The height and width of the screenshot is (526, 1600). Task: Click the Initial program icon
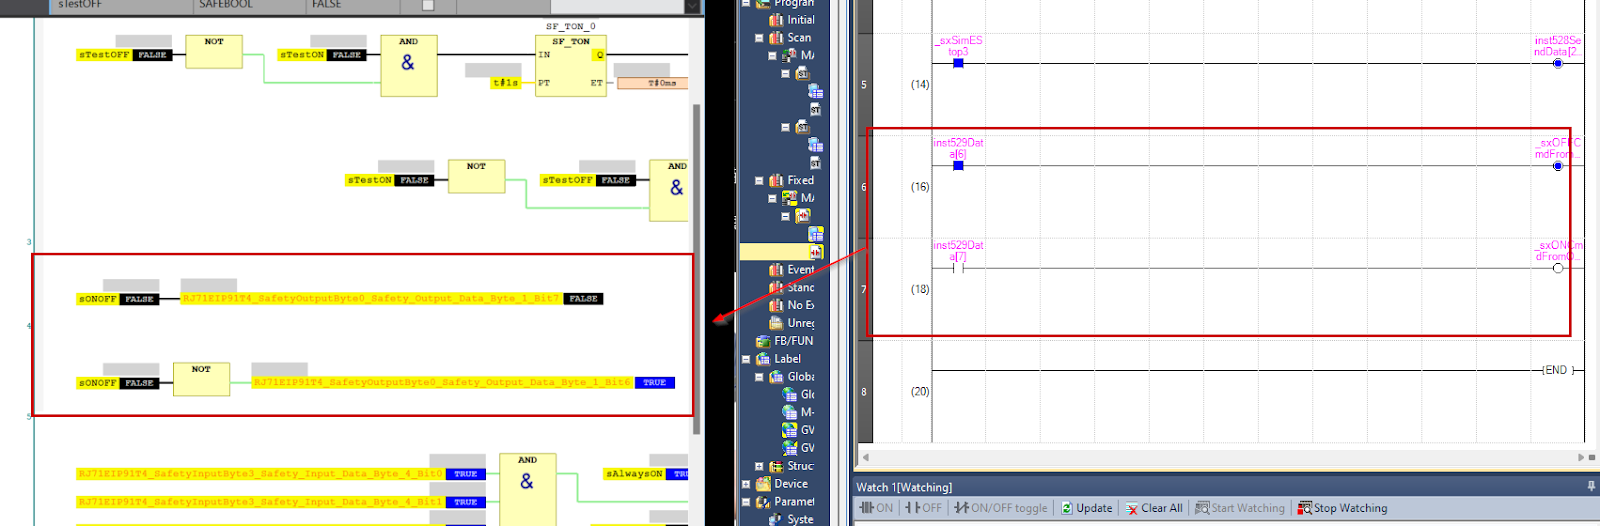coord(776,20)
